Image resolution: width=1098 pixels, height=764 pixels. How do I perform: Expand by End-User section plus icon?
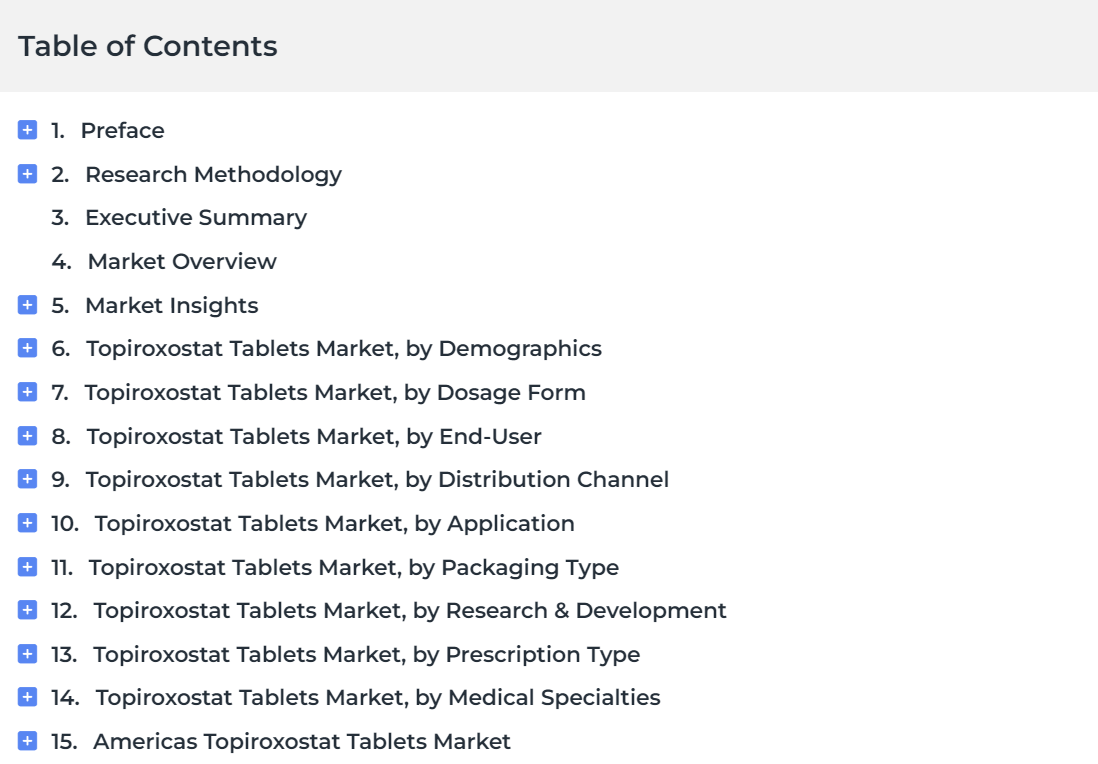(27, 436)
